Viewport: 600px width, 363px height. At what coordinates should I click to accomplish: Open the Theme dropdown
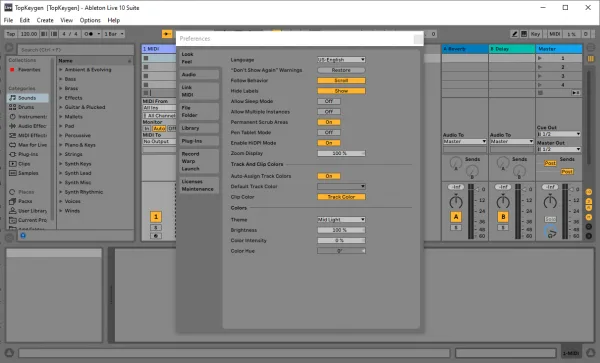coord(341,220)
